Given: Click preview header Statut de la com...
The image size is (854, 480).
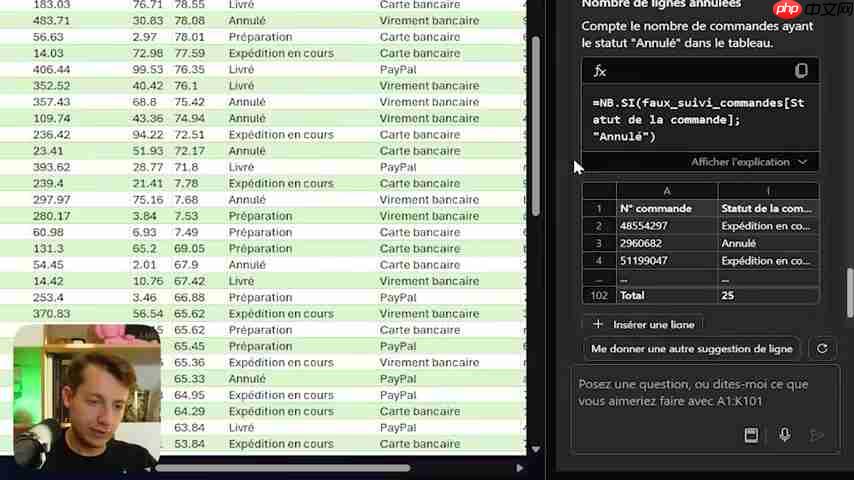Looking at the screenshot, I should pos(767,209).
